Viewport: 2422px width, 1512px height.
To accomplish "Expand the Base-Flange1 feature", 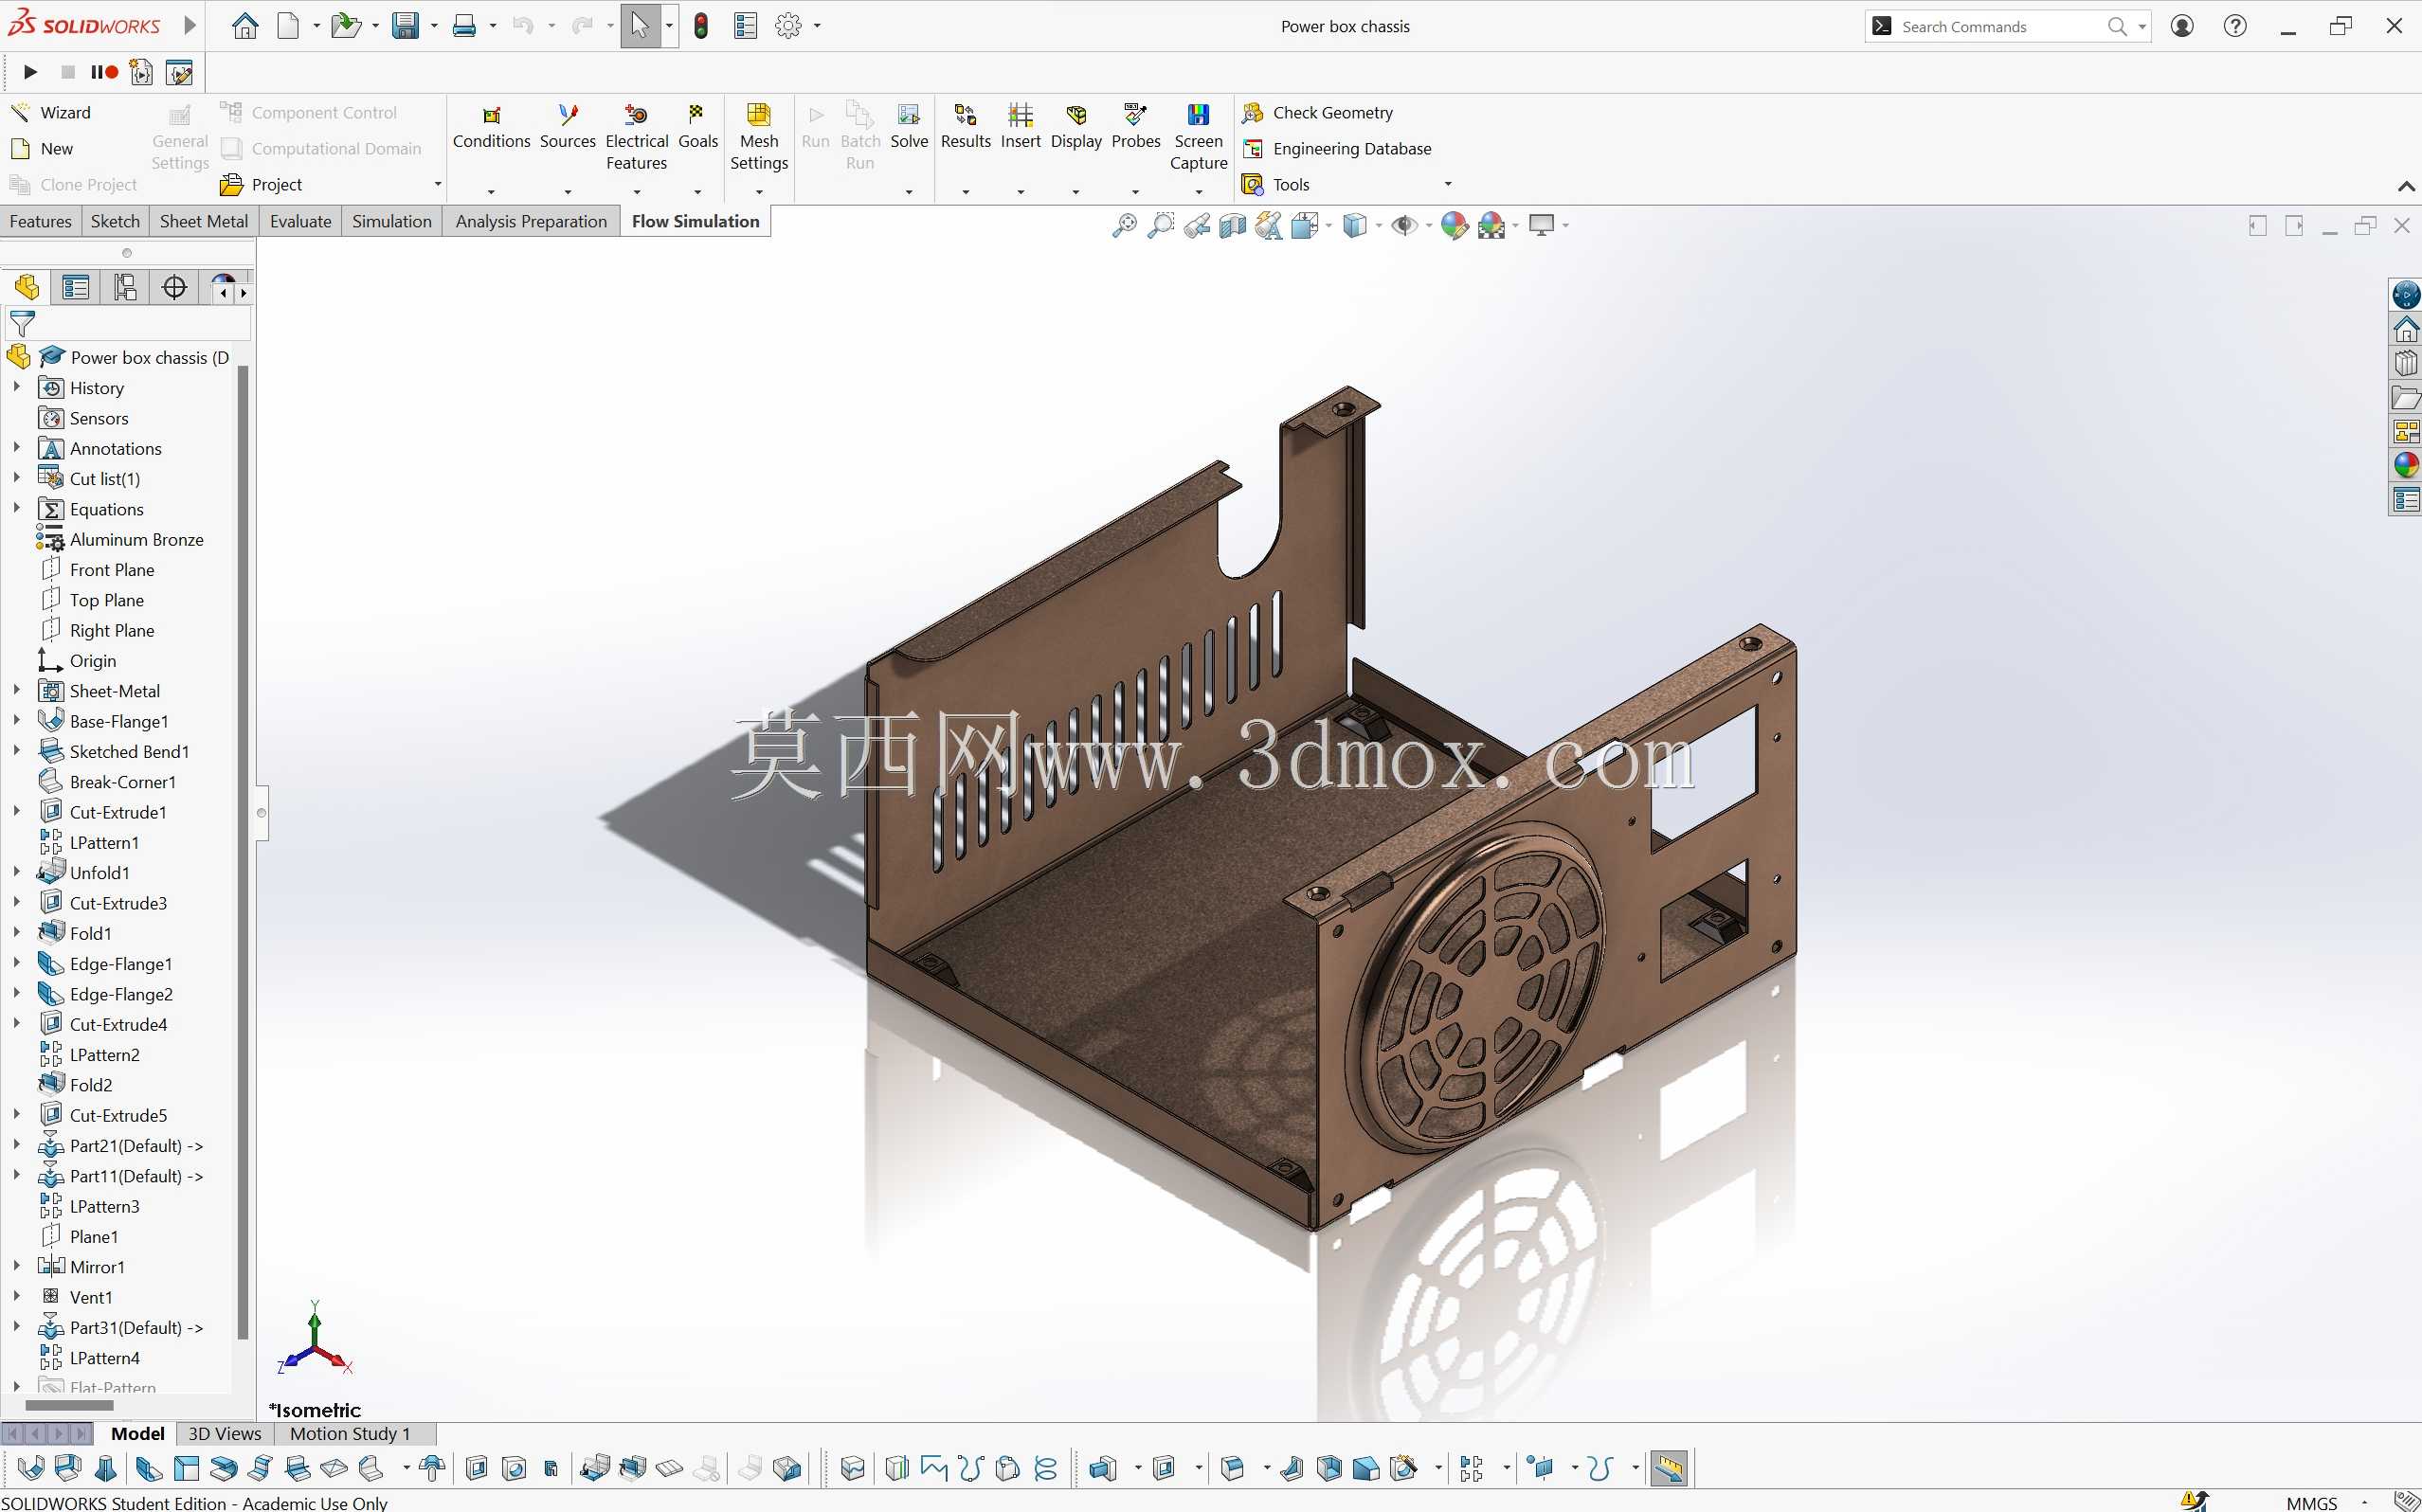I will 17,720.
